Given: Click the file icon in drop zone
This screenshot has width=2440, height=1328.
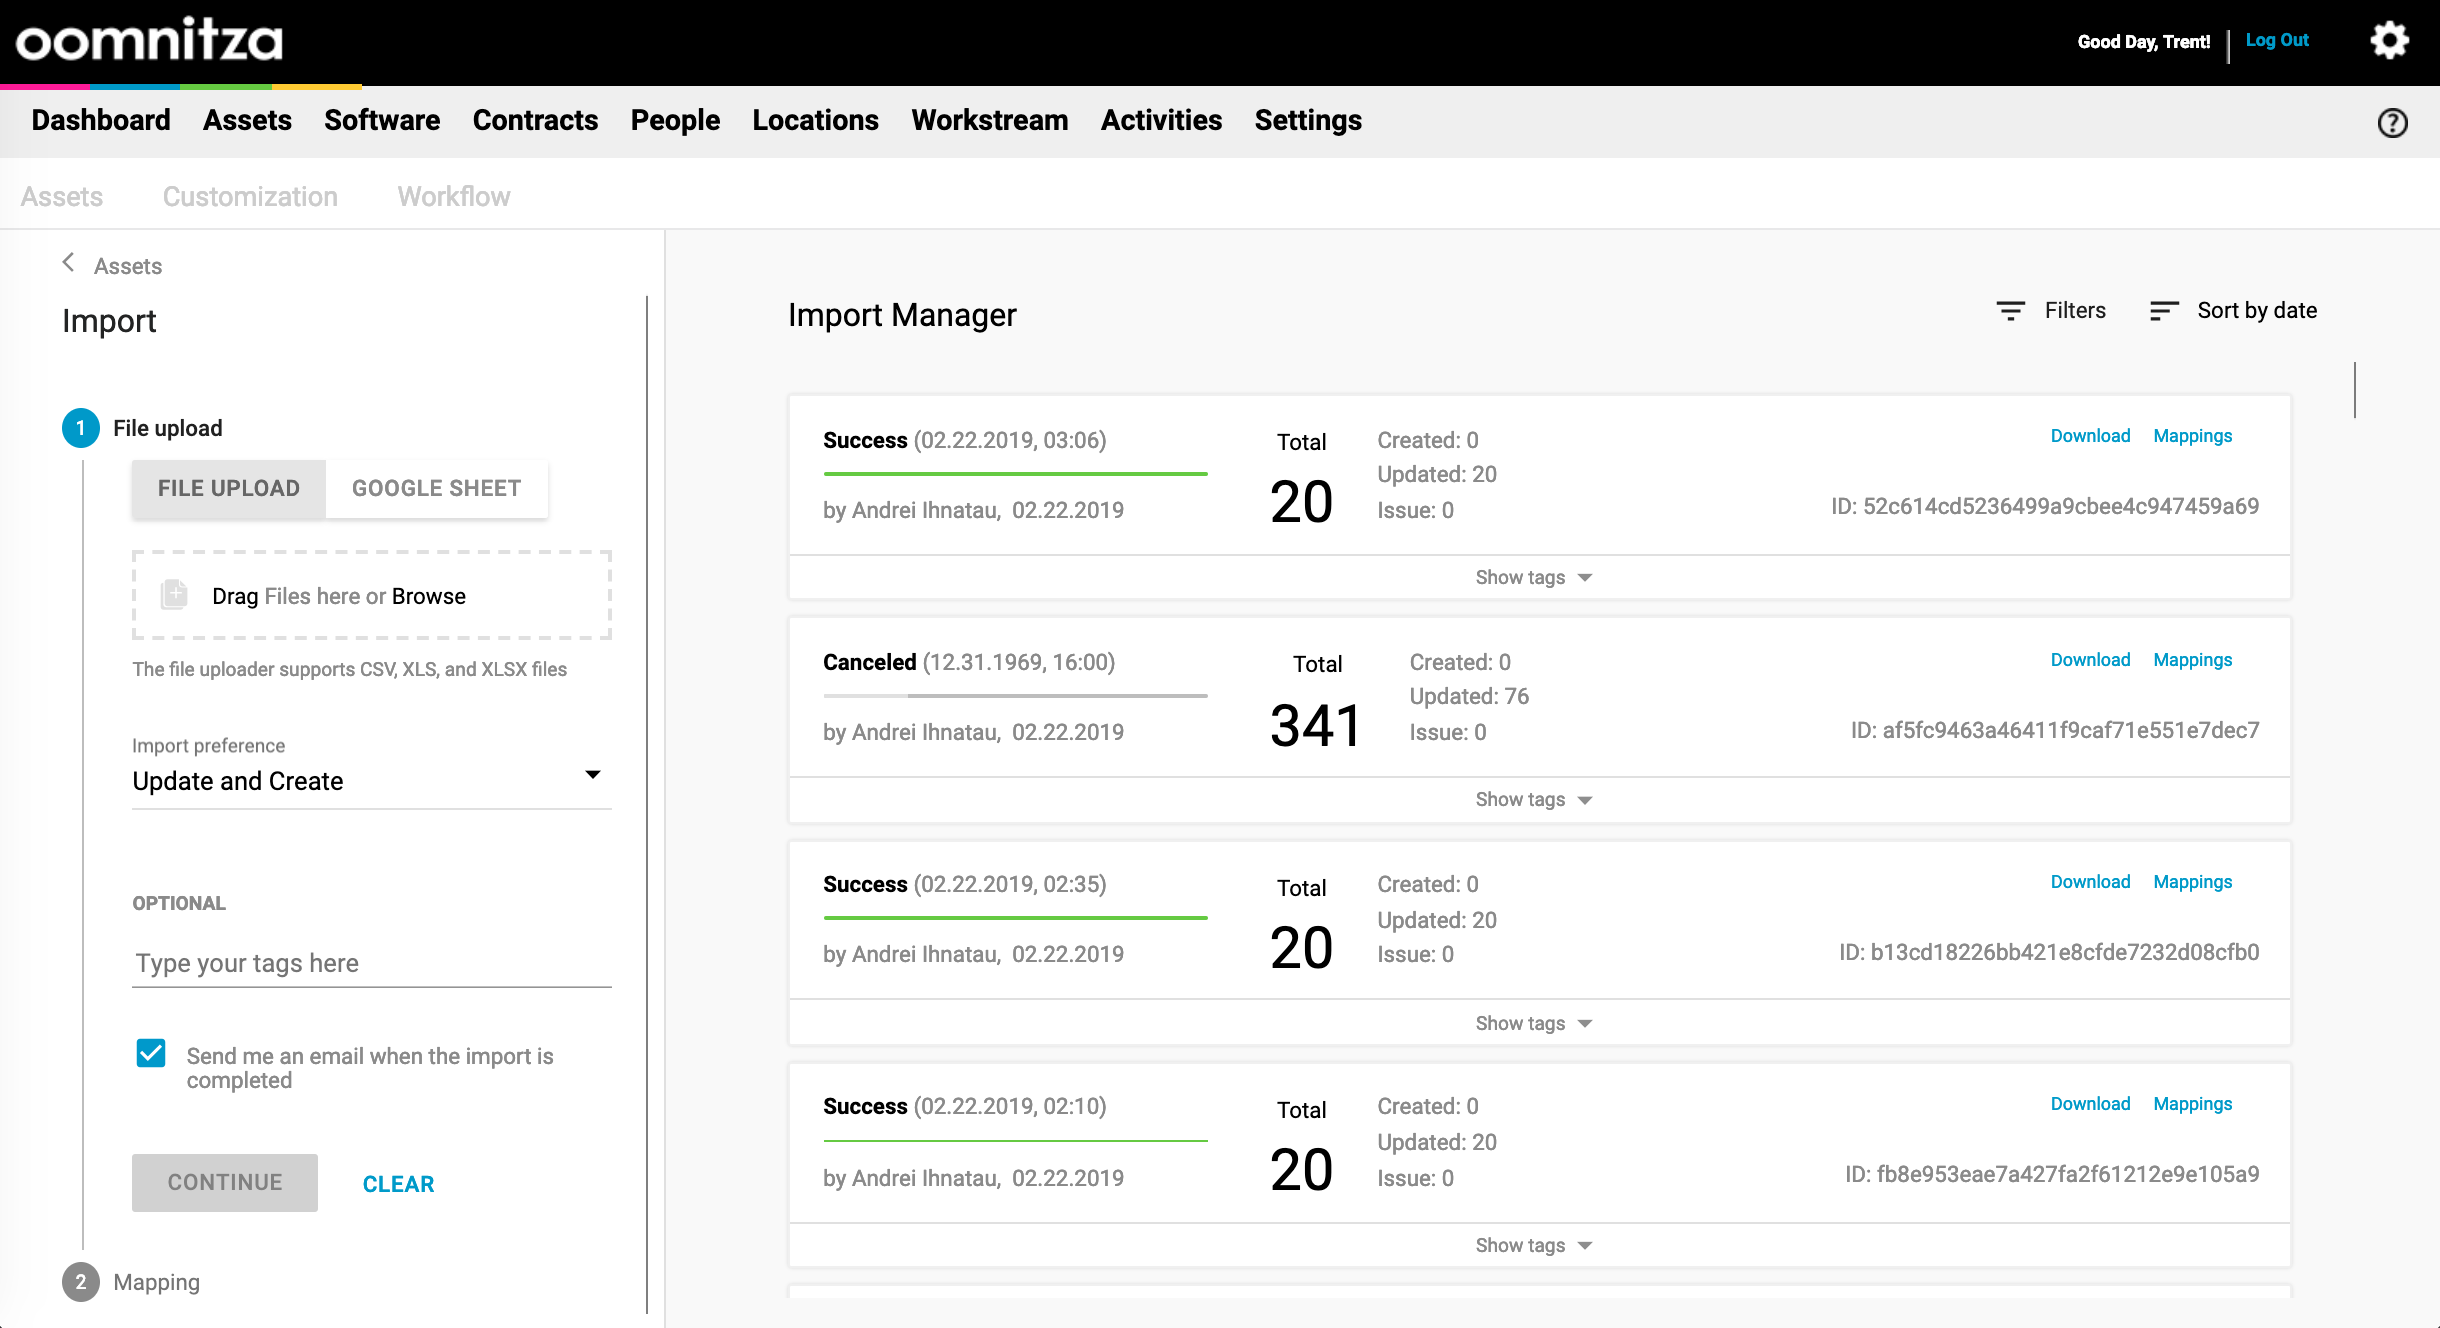Looking at the screenshot, I should point(174,595).
